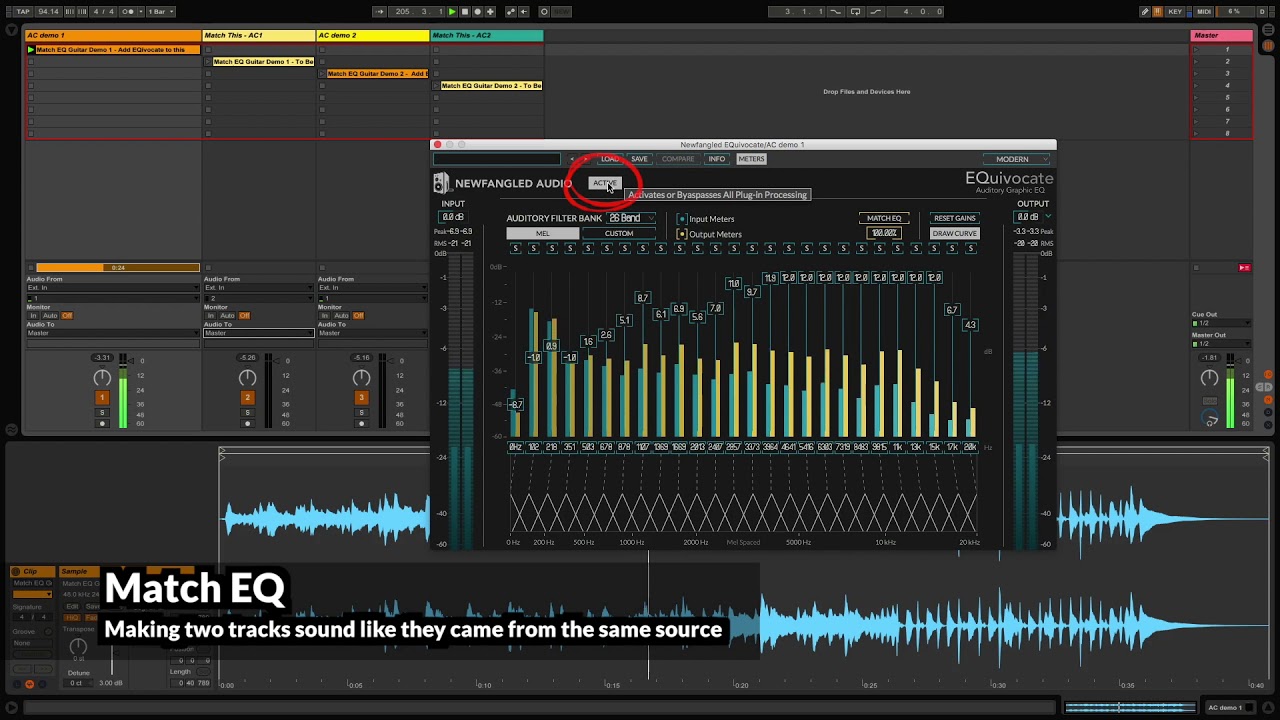Click track 3 pan knob
Screen dimensions: 1280x720
361,377
